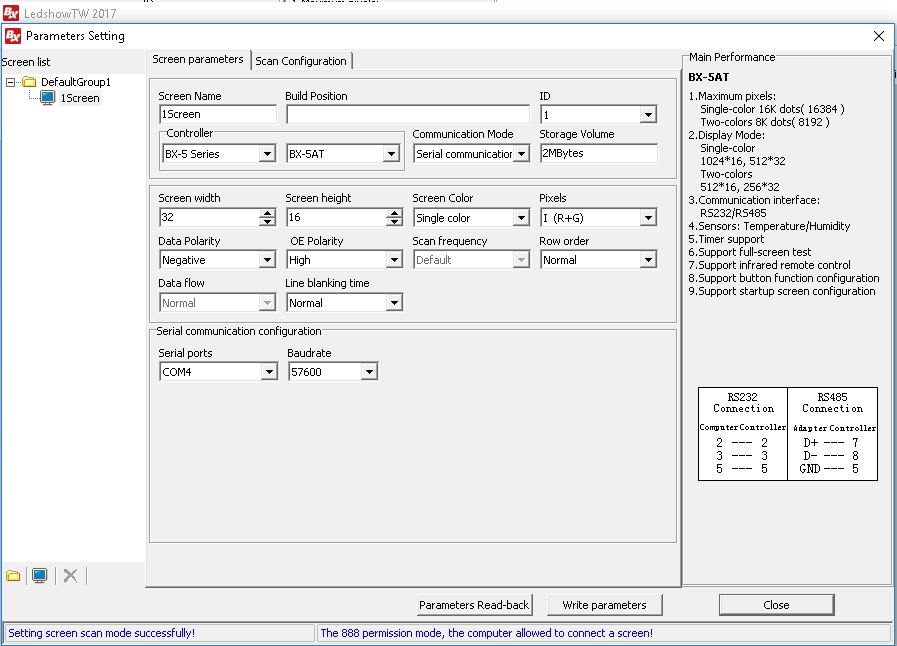Select 1Screen in the screen list

pos(80,98)
